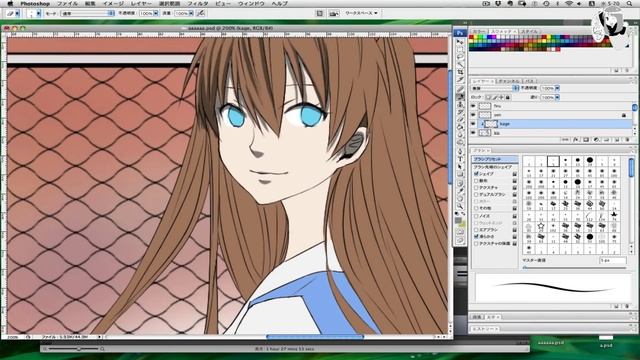Toggle the 散布 (Scattering) checkbox

click(x=476, y=180)
